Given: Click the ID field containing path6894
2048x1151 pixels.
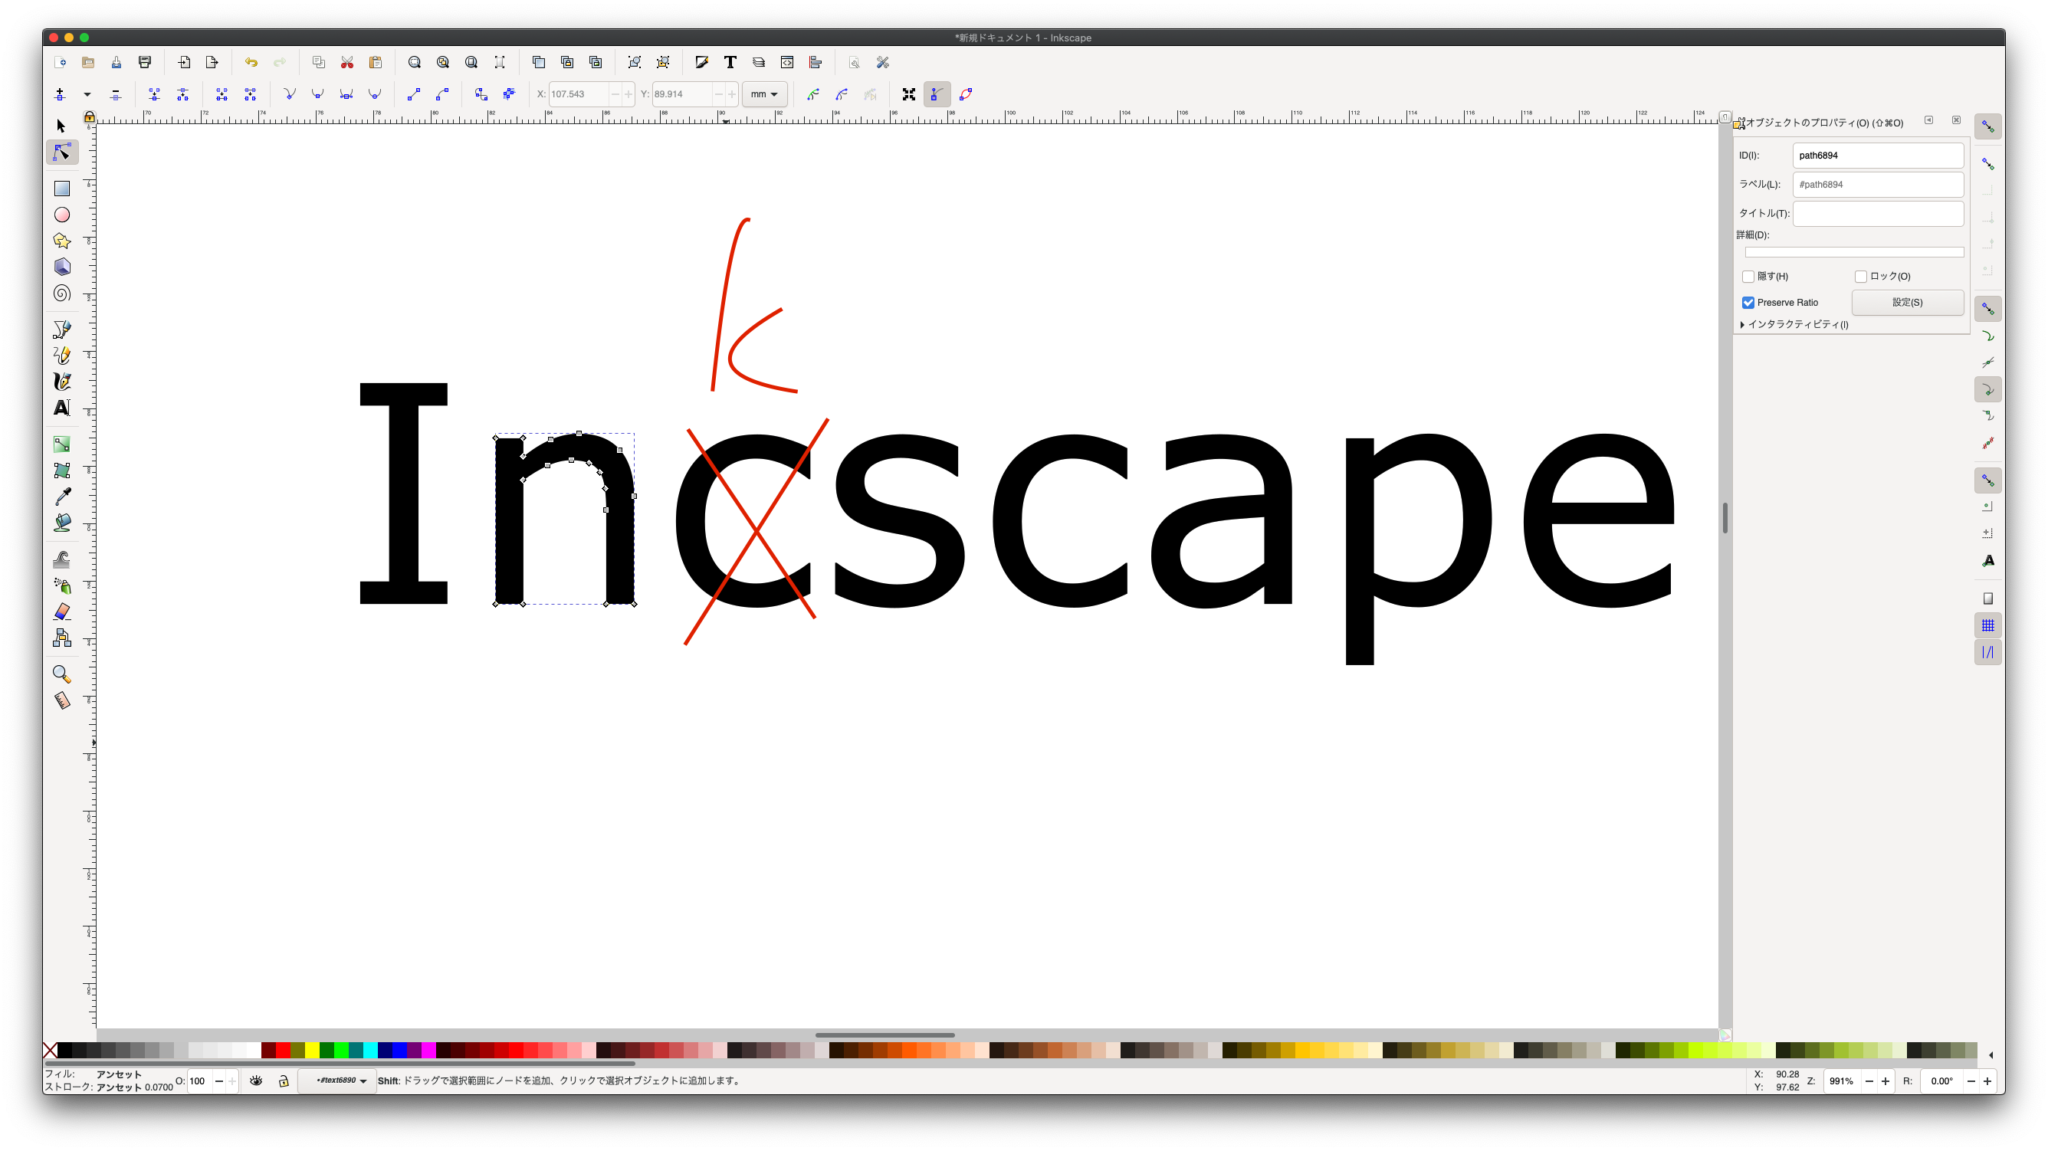Looking at the screenshot, I should pyautogui.click(x=1877, y=155).
